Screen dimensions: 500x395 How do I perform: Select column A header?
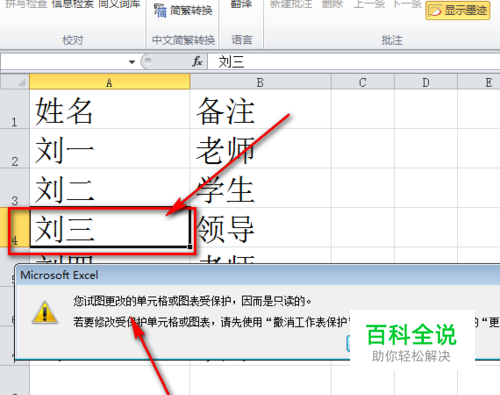click(x=109, y=82)
